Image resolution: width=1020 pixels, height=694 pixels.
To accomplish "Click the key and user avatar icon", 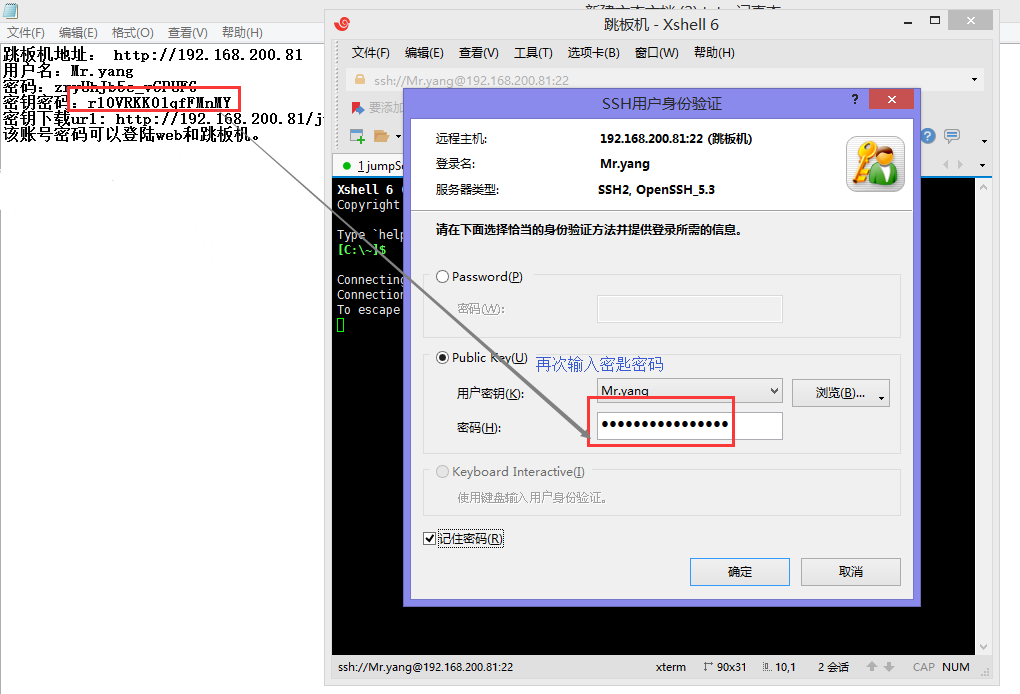I will coord(875,164).
